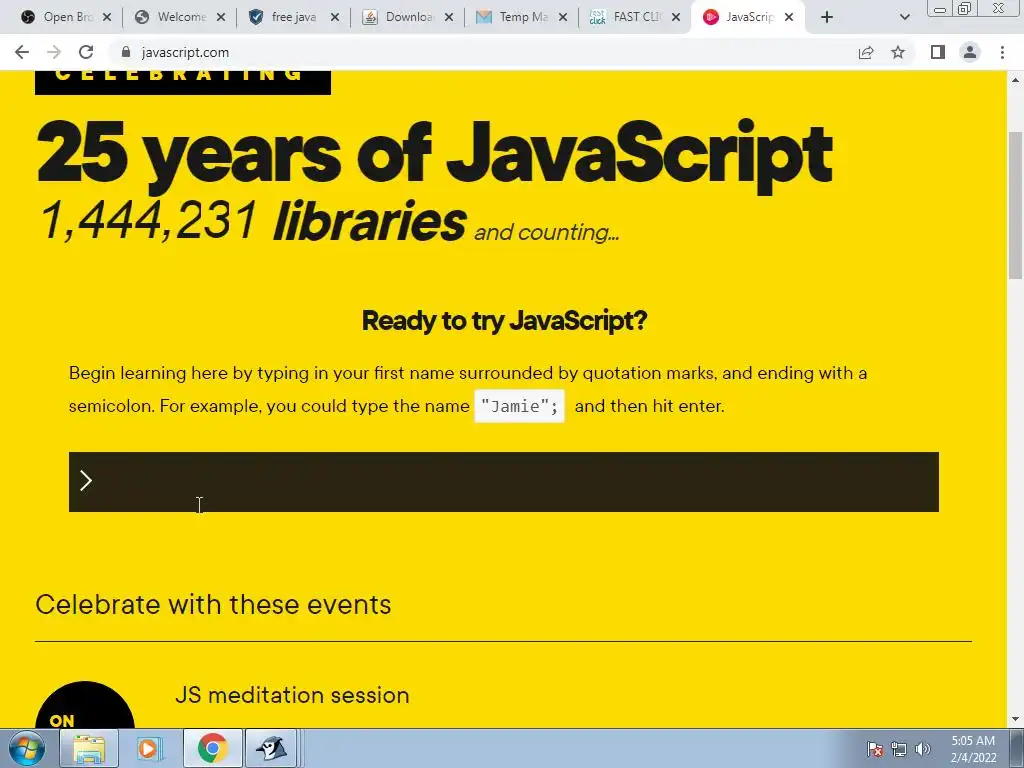Share this page using the share icon
This screenshot has height=768, width=1024.
[x=866, y=52]
